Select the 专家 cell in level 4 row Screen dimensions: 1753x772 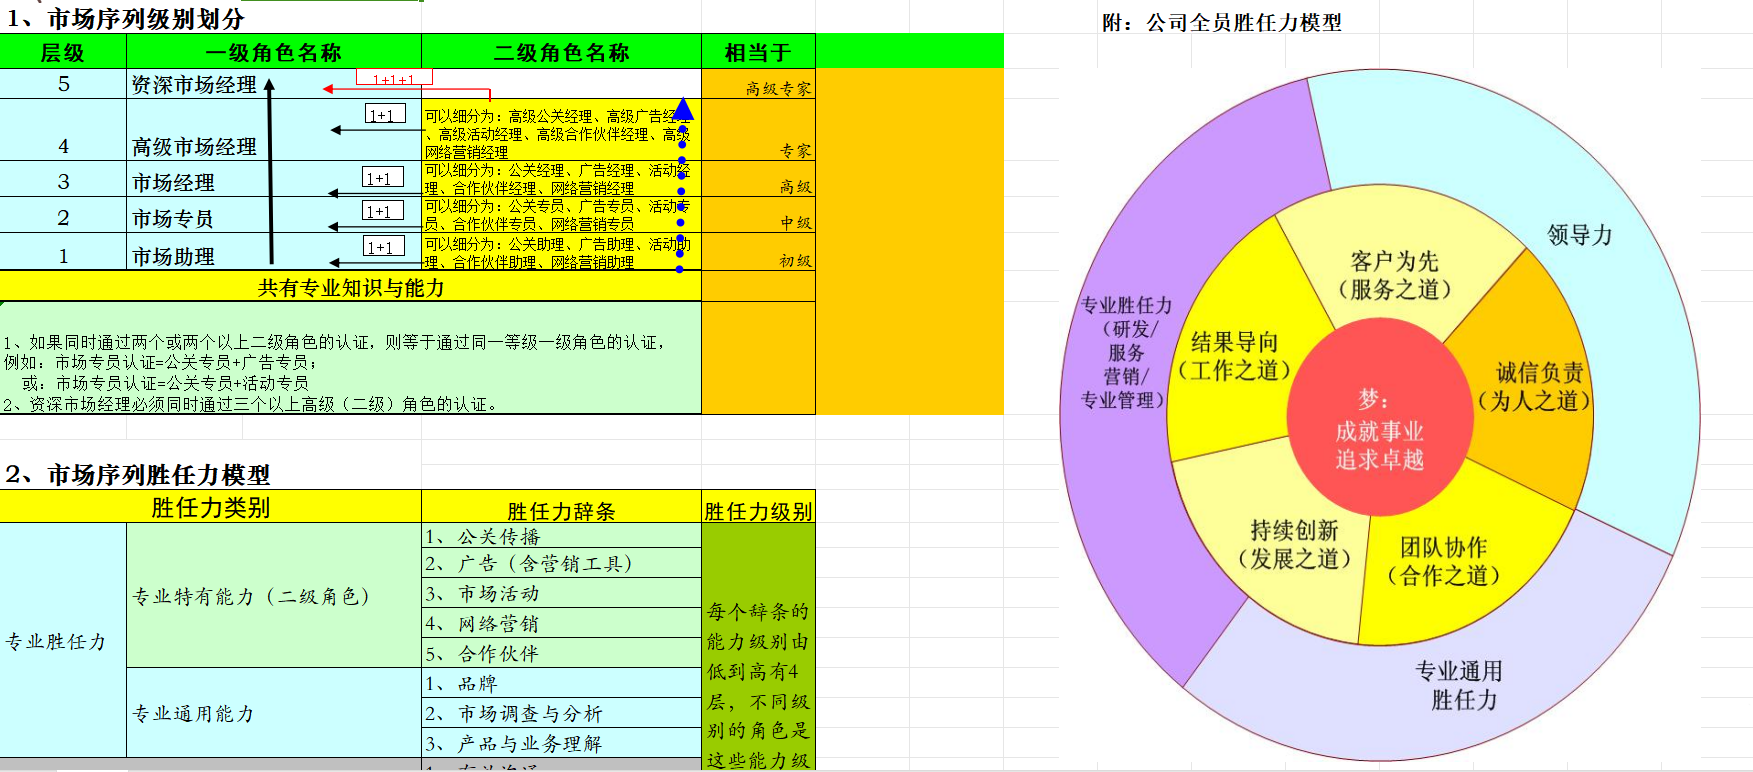pos(758,130)
